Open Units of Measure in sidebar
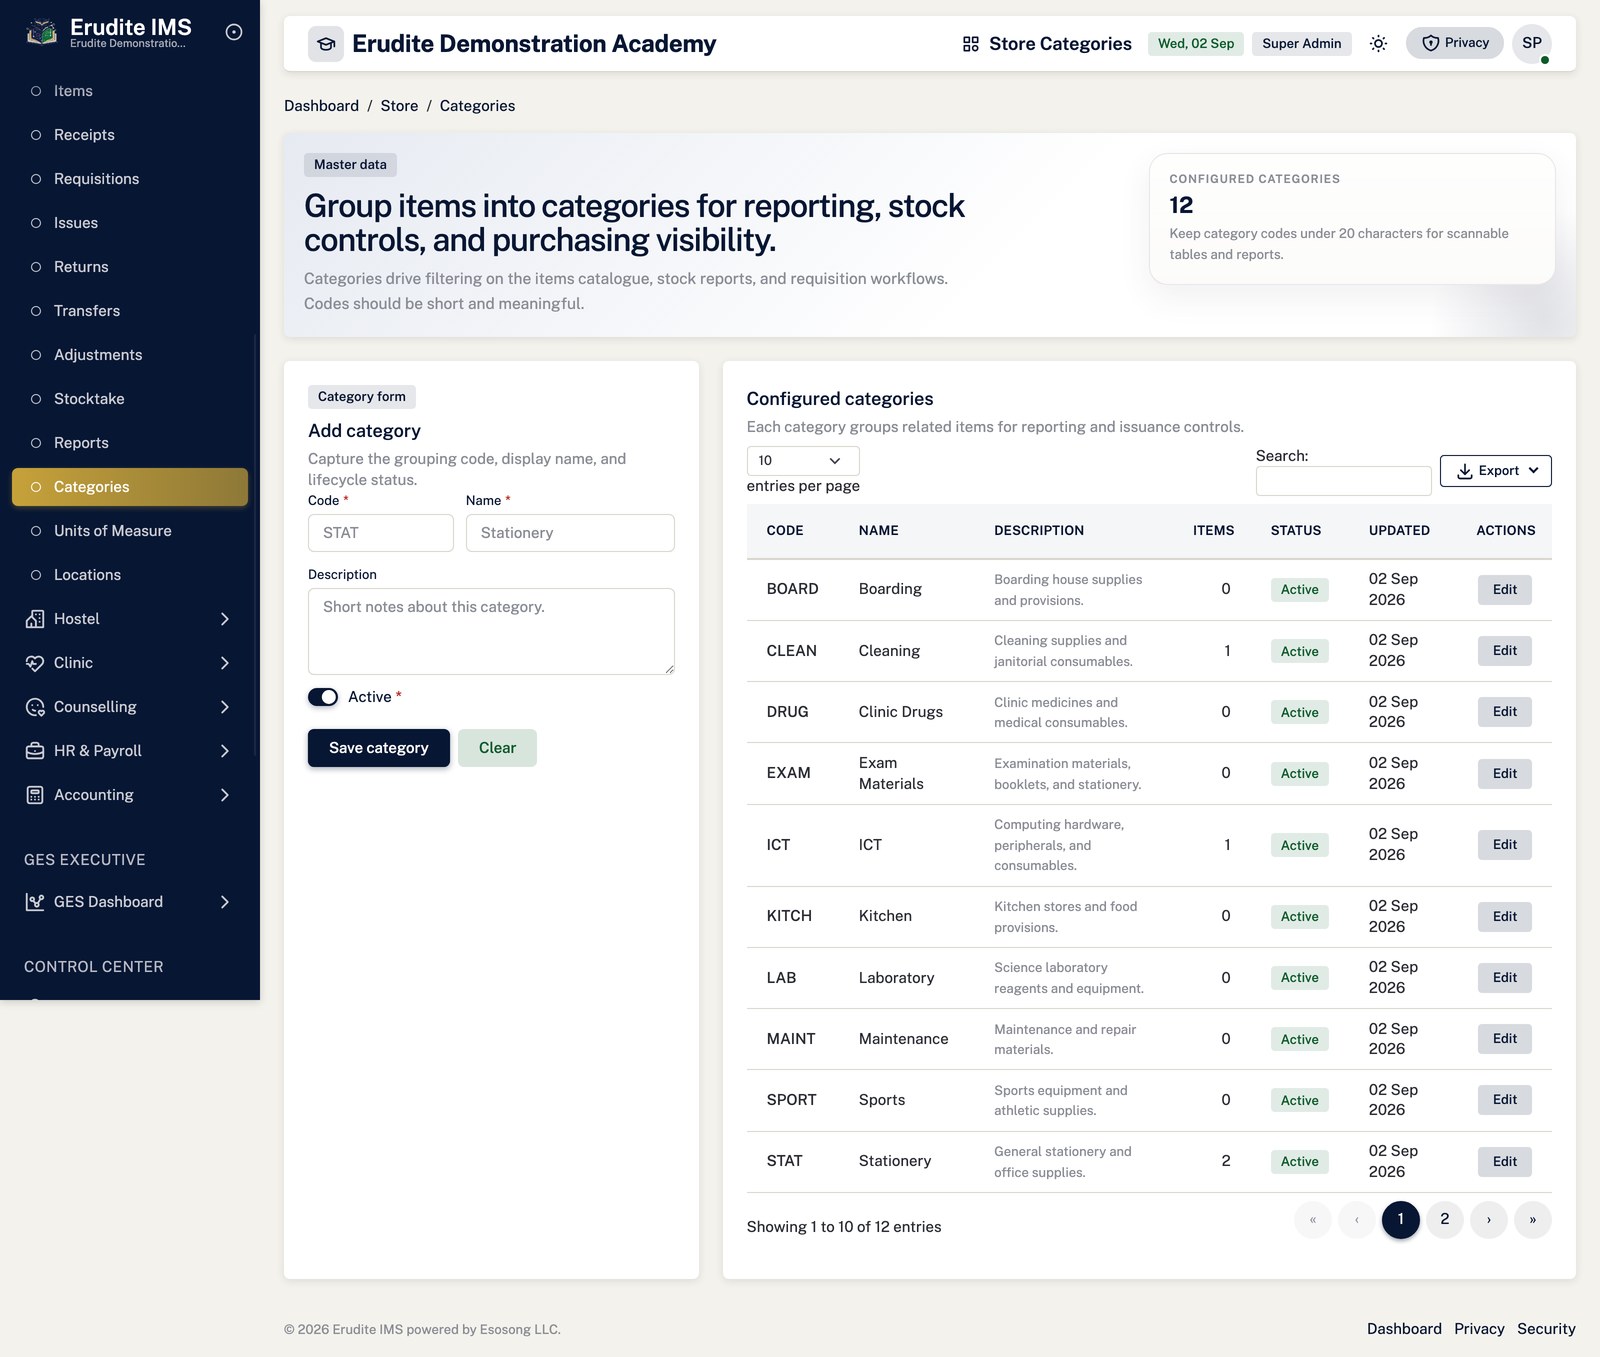This screenshot has height=1357, width=1600. [x=130, y=531]
